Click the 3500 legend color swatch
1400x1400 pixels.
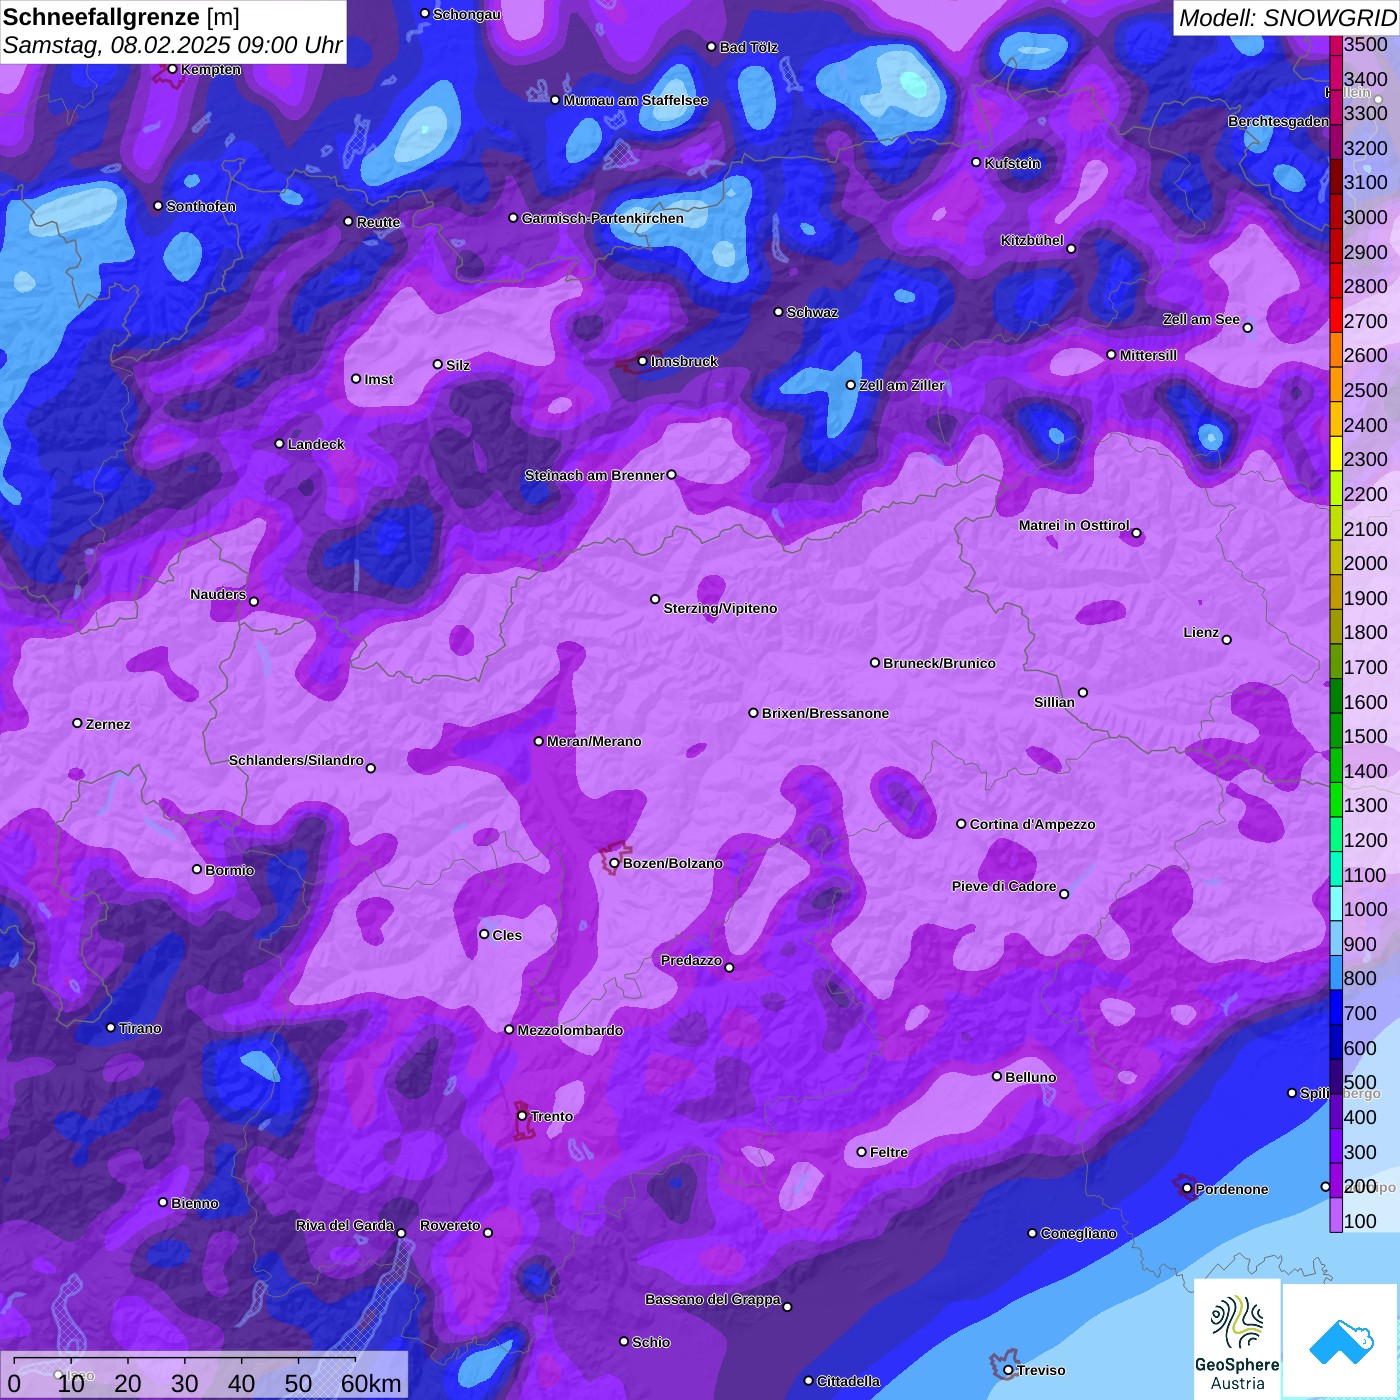pyautogui.click(x=1335, y=44)
